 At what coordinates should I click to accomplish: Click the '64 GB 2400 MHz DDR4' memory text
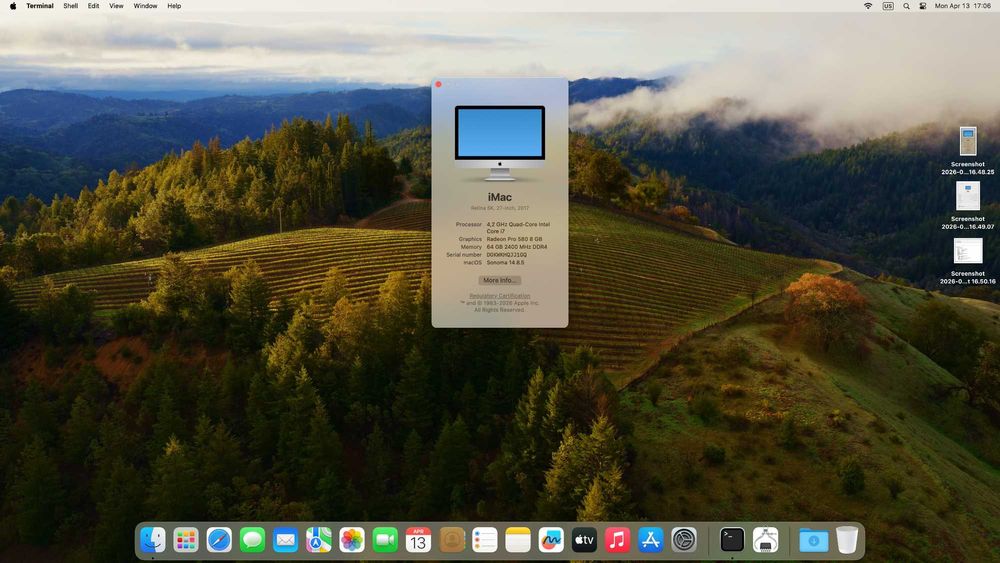[517, 247]
